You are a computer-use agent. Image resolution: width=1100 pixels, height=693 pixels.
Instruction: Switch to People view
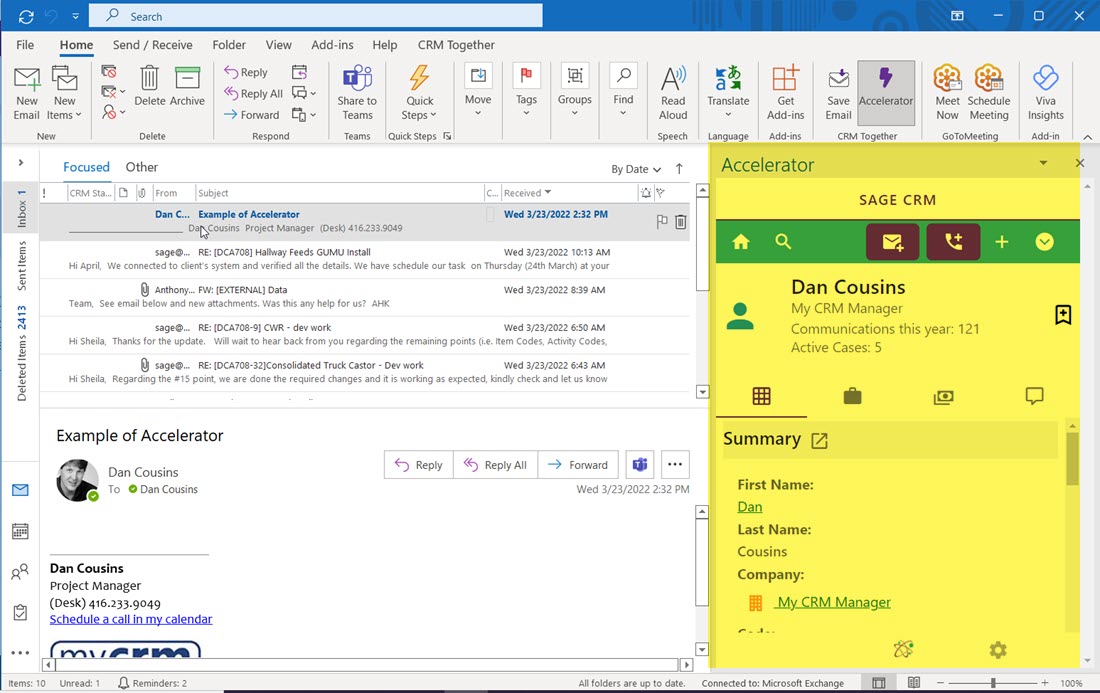[20, 572]
